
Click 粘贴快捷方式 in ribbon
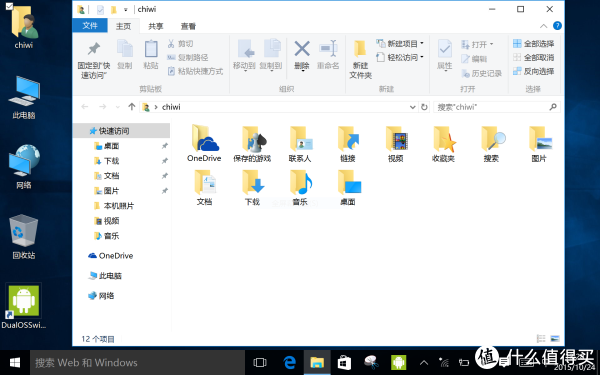tap(195, 71)
